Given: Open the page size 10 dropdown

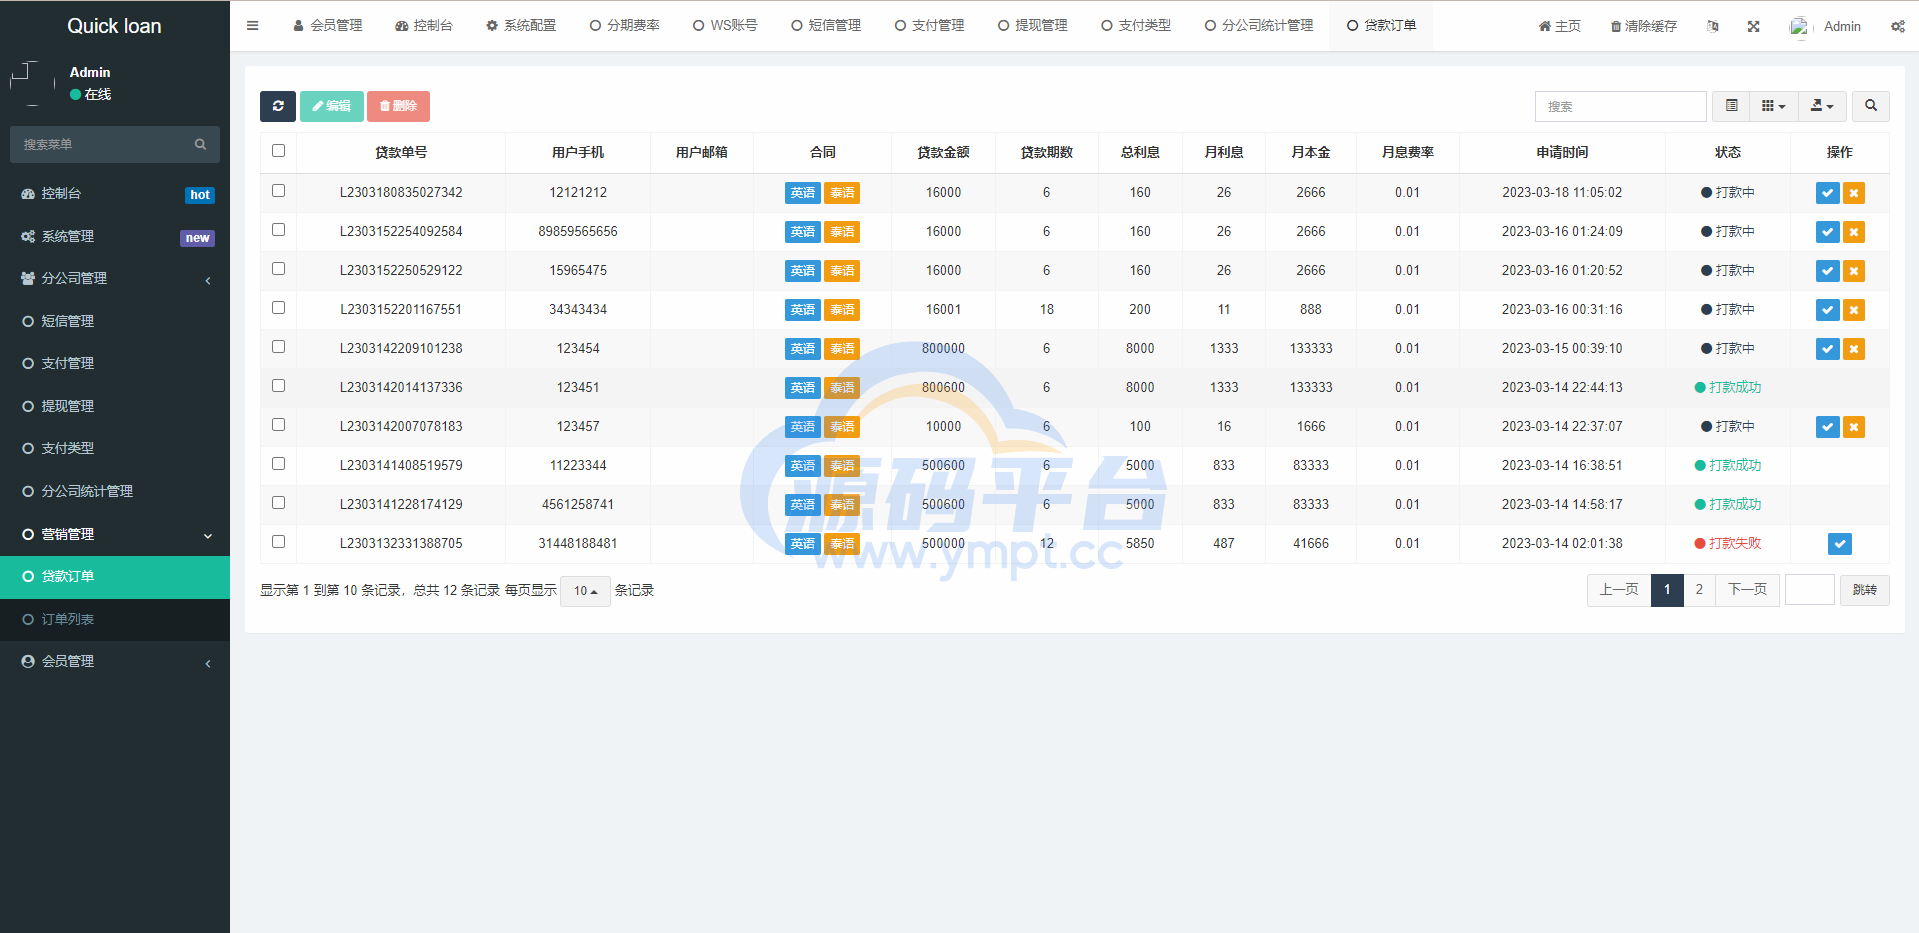Looking at the screenshot, I should 586,591.
